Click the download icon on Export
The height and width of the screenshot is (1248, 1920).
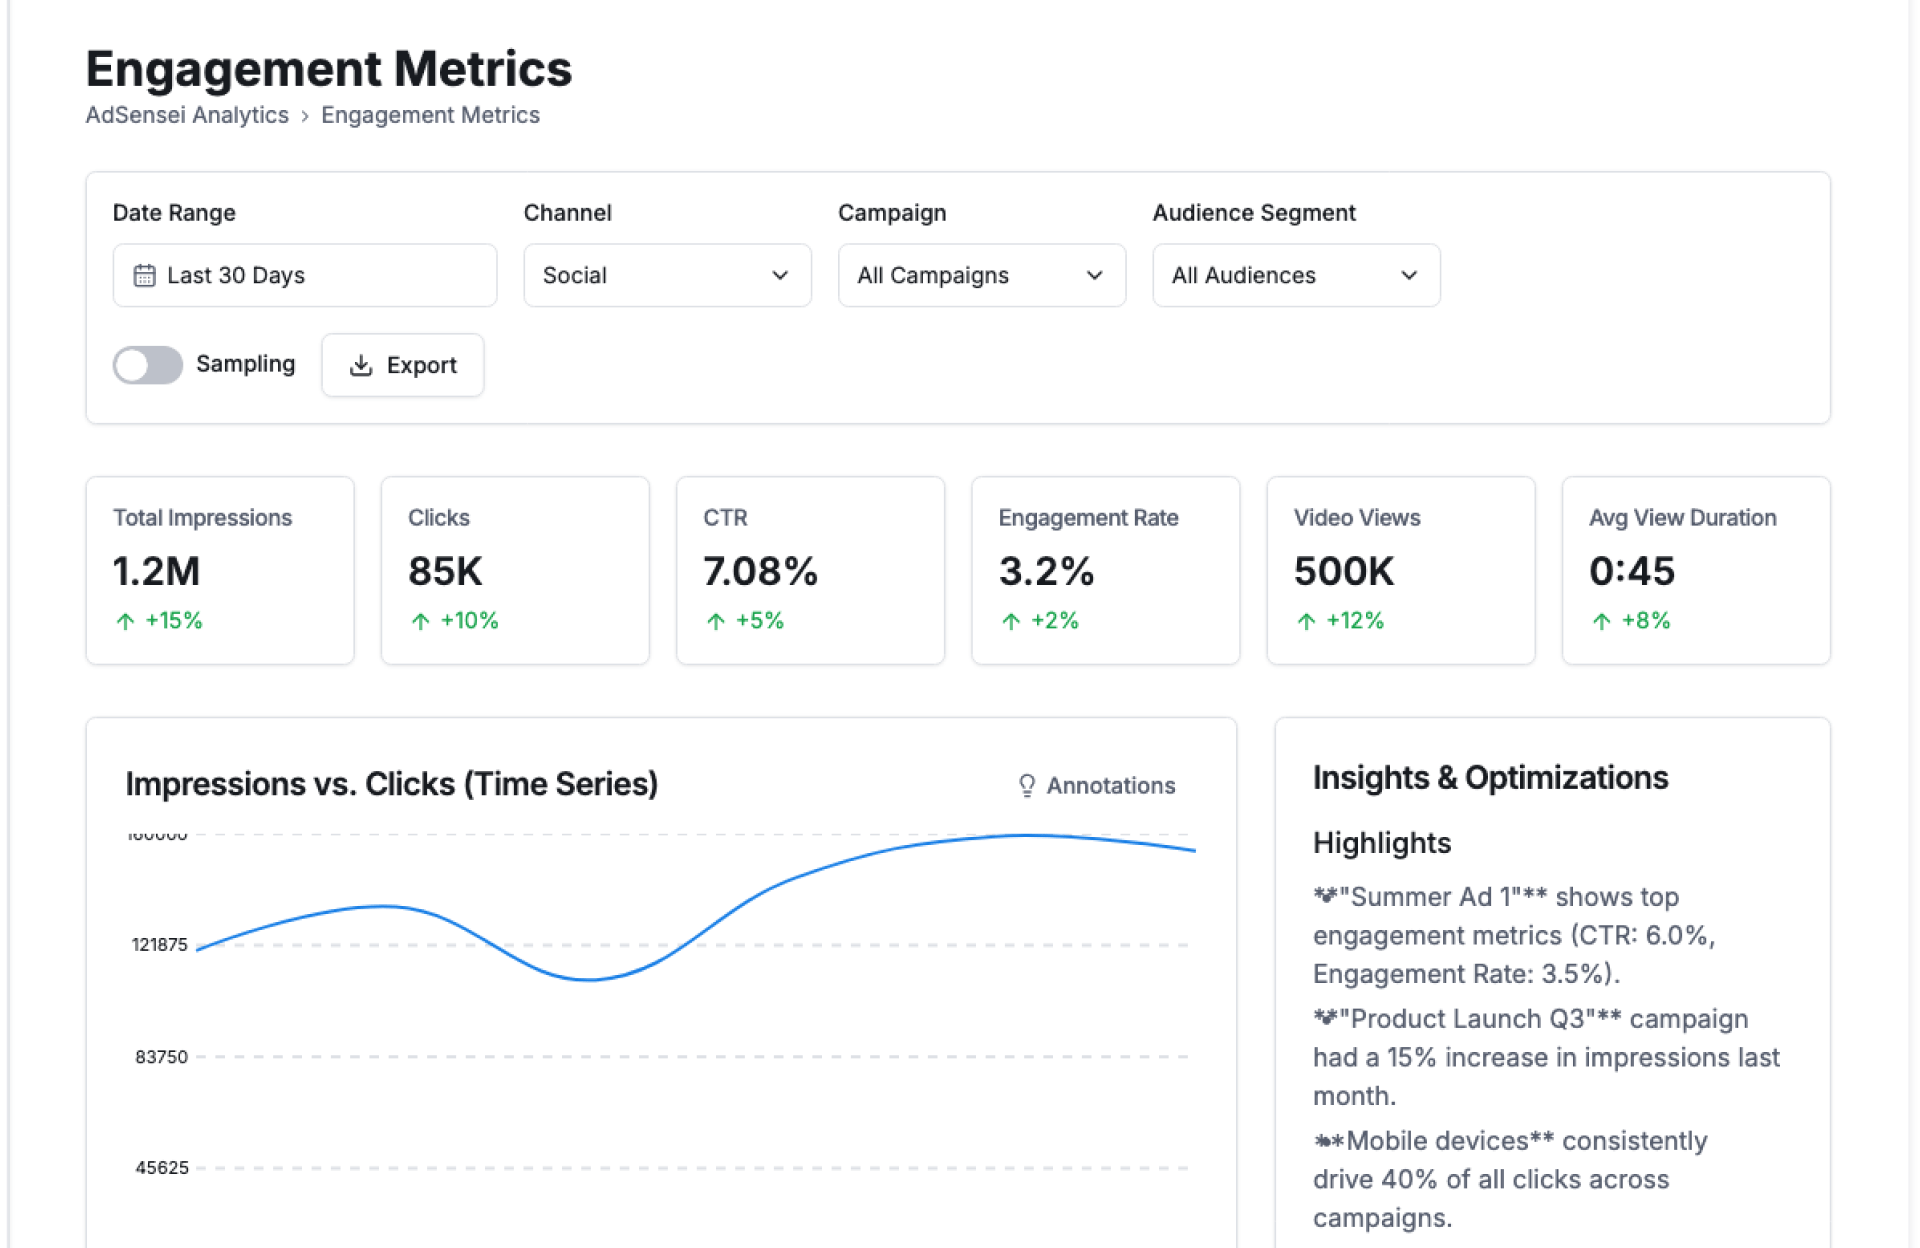coord(361,366)
